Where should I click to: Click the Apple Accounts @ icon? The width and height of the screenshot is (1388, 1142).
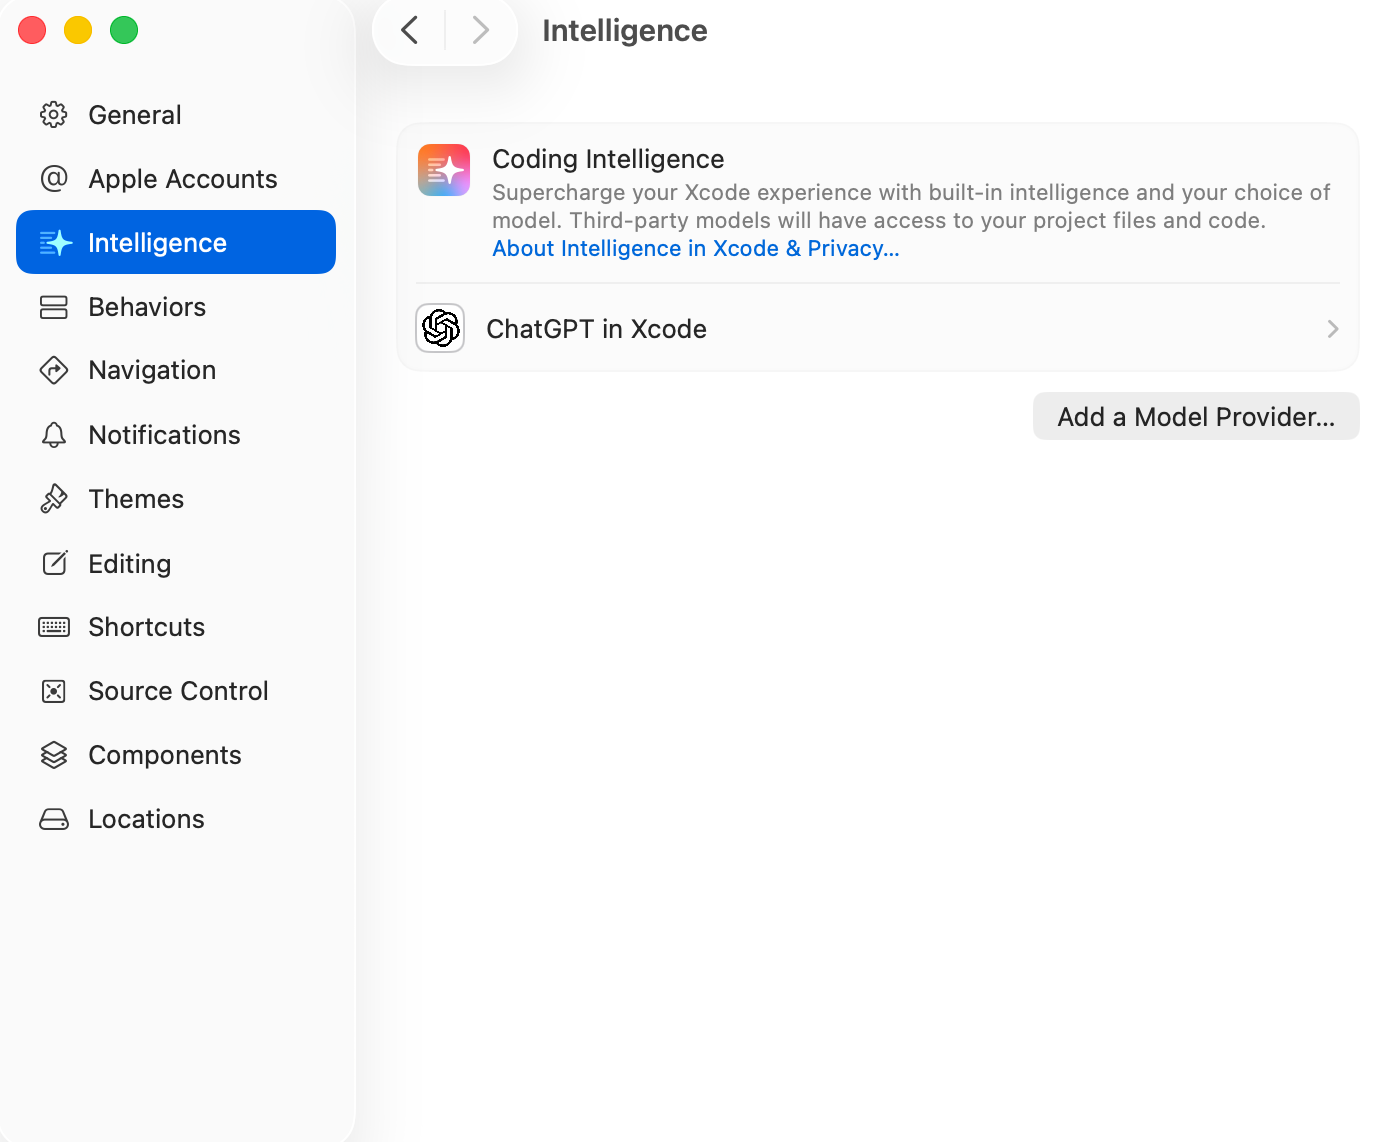click(54, 179)
